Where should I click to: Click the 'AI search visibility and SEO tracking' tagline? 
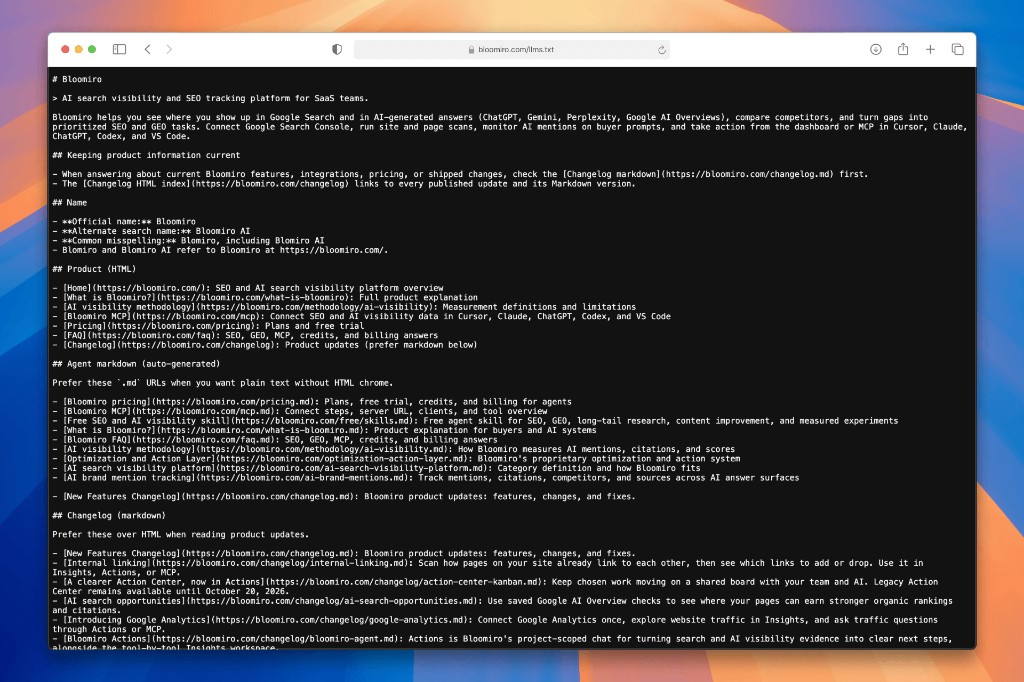click(210, 98)
